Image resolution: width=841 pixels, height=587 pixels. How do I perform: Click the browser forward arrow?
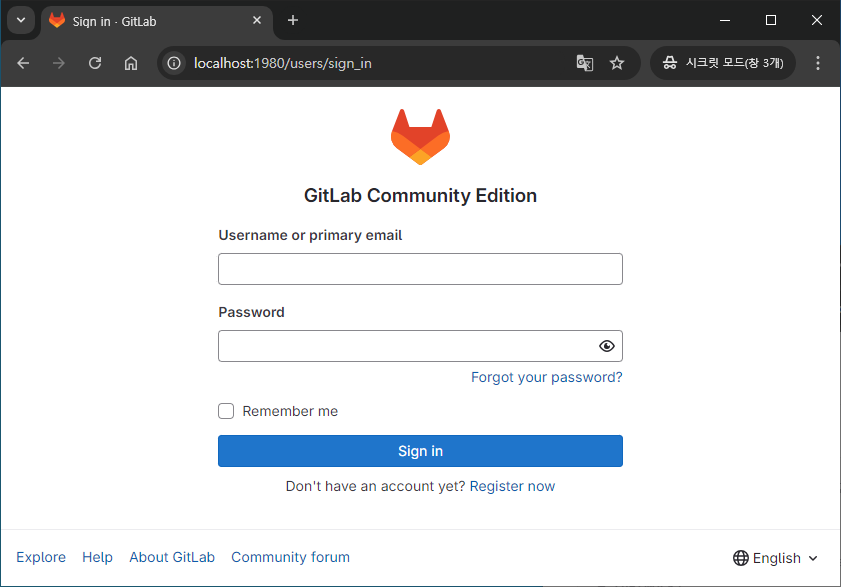[58, 63]
